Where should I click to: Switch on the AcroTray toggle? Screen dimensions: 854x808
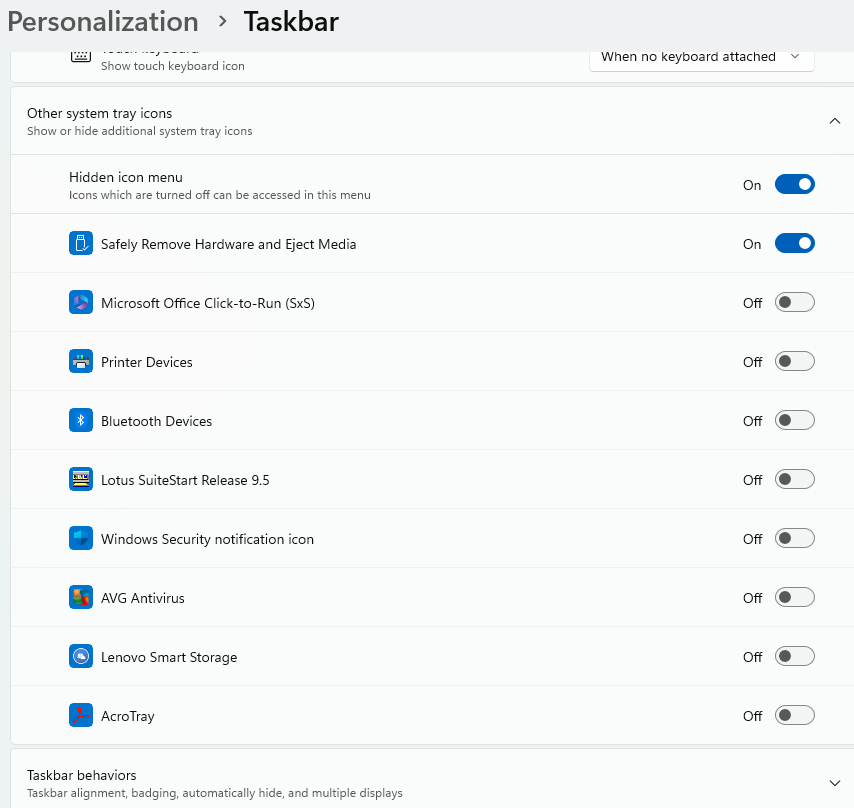[795, 715]
